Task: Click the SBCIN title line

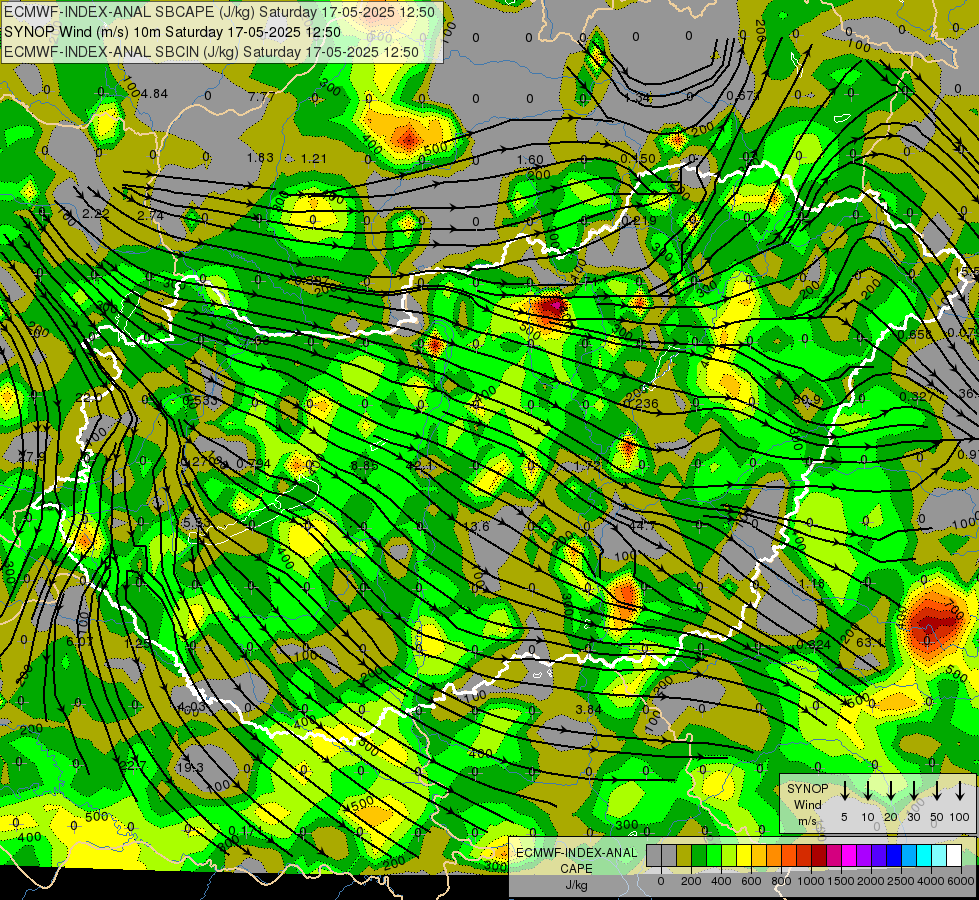Action: 211,52
